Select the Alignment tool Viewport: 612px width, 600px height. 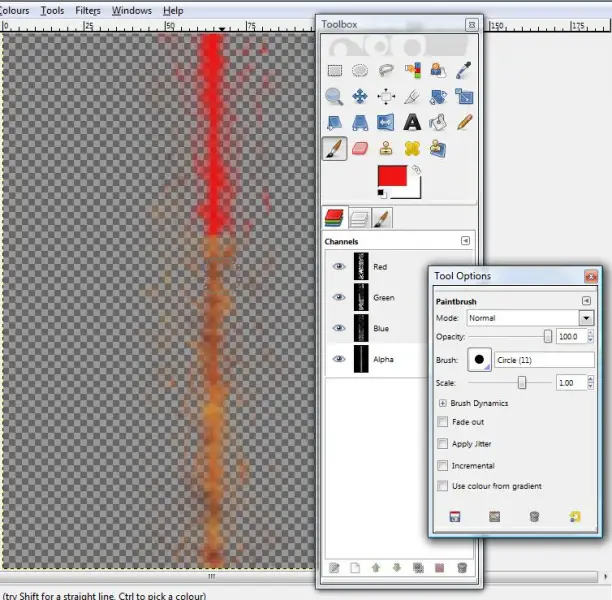pyautogui.click(x=386, y=96)
